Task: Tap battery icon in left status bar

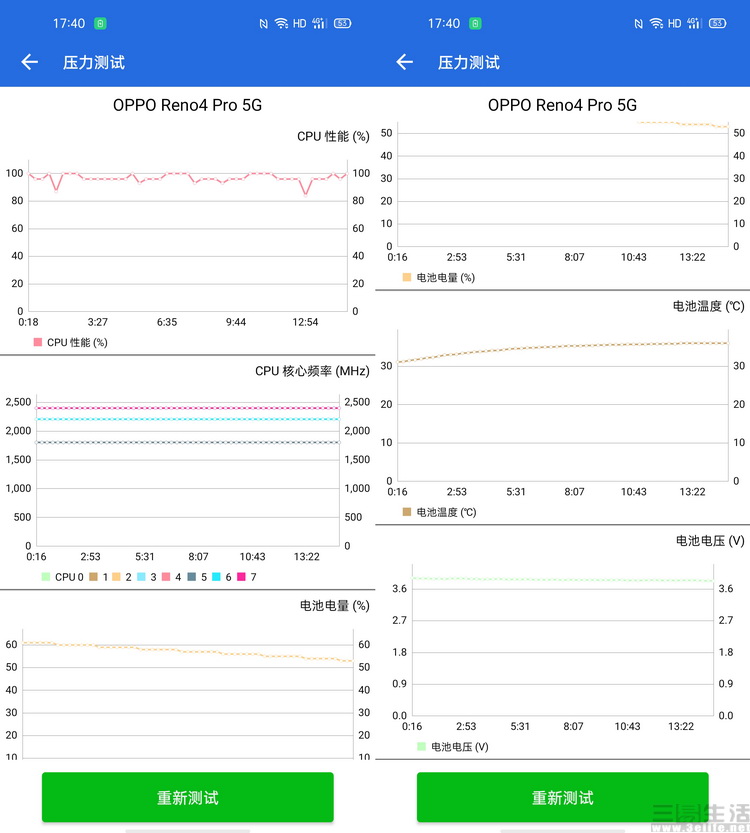Action: tap(343, 23)
